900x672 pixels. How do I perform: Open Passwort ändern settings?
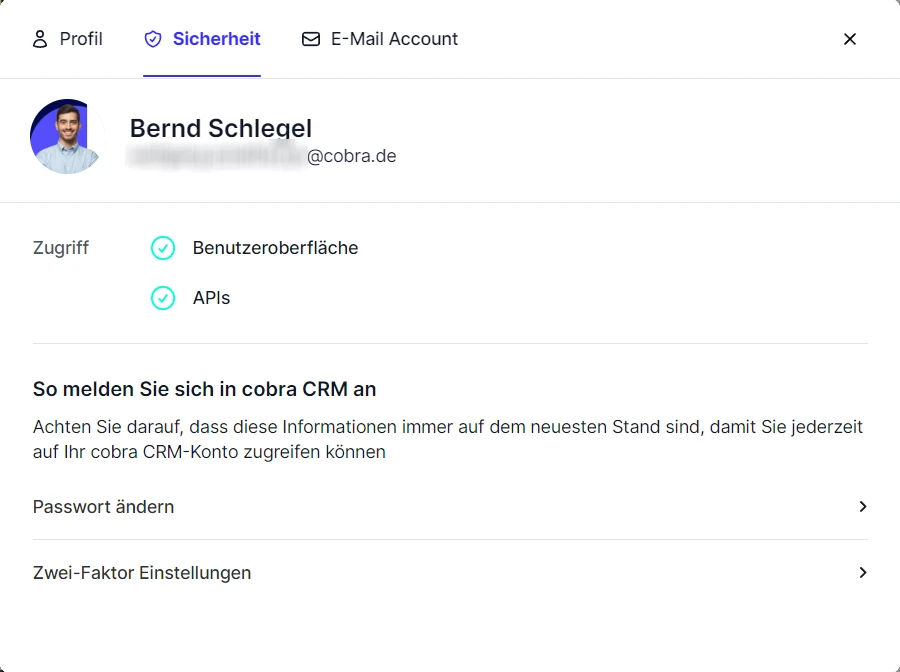[103, 507]
